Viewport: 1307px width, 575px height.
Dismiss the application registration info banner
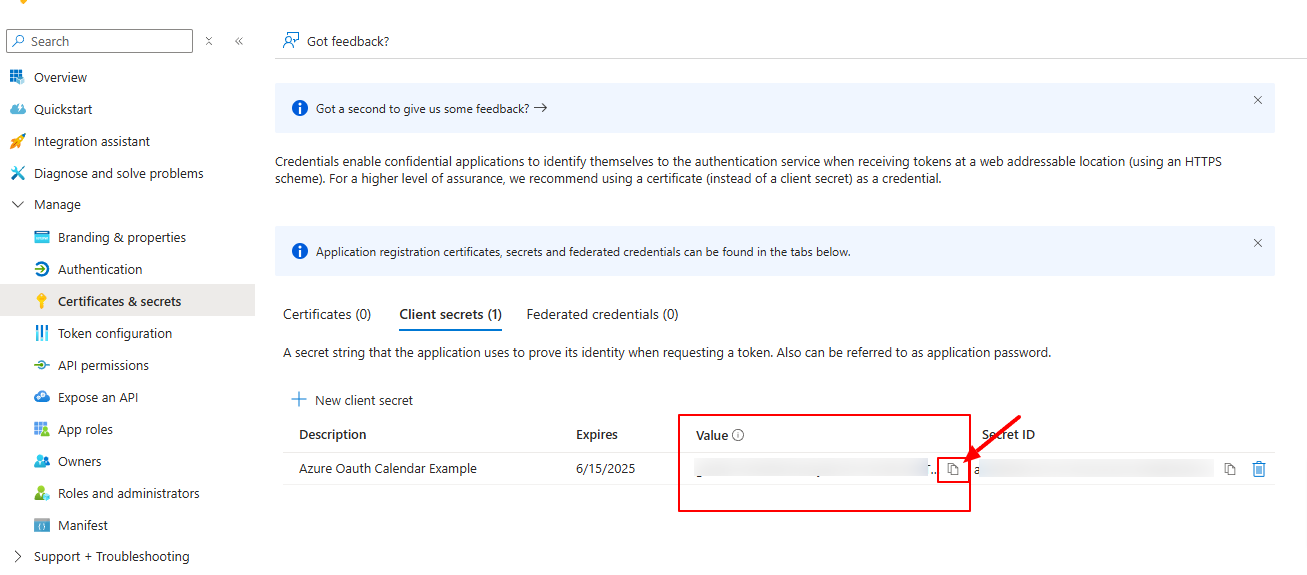coord(1258,243)
